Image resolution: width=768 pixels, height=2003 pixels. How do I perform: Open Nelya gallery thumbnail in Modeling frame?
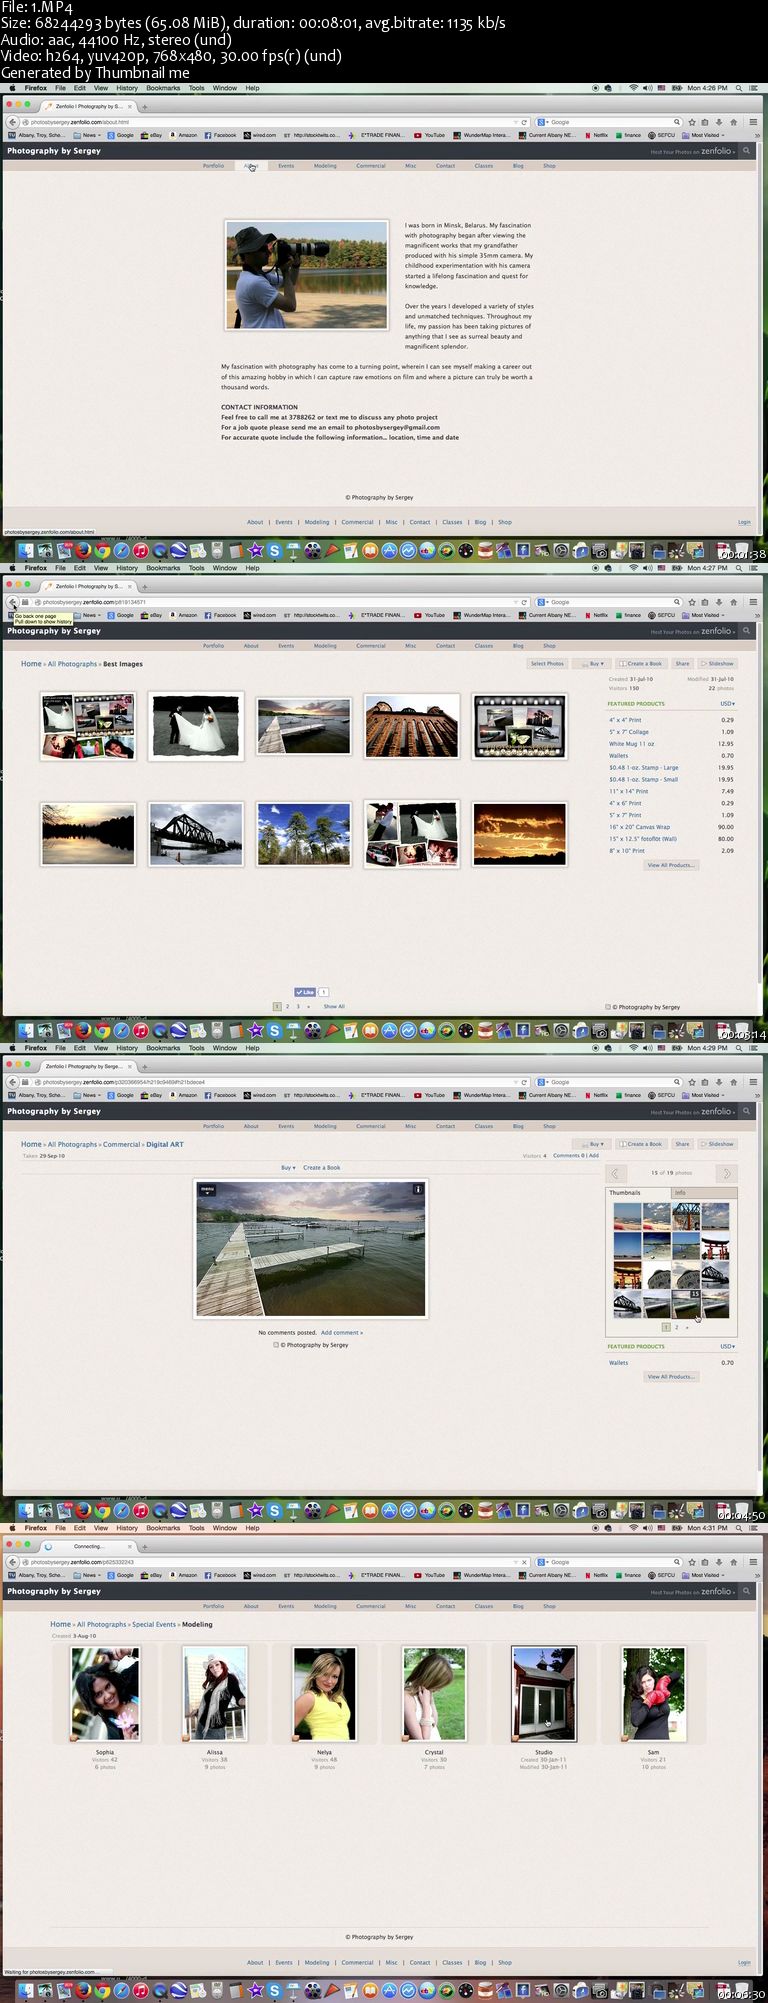[325, 1694]
